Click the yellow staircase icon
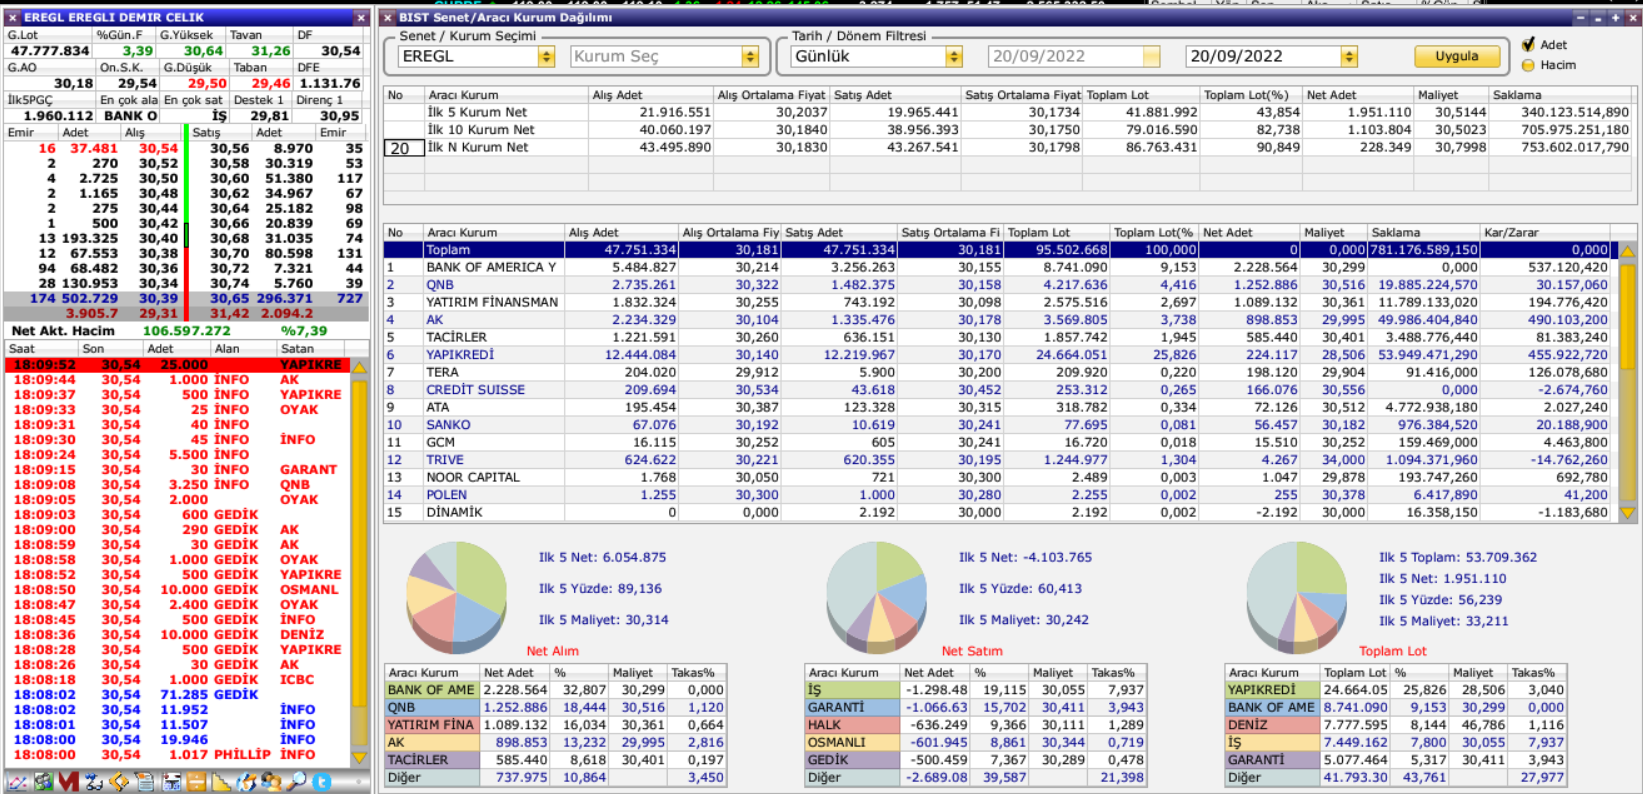Image resolution: width=1643 pixels, height=794 pixels. [x=221, y=781]
